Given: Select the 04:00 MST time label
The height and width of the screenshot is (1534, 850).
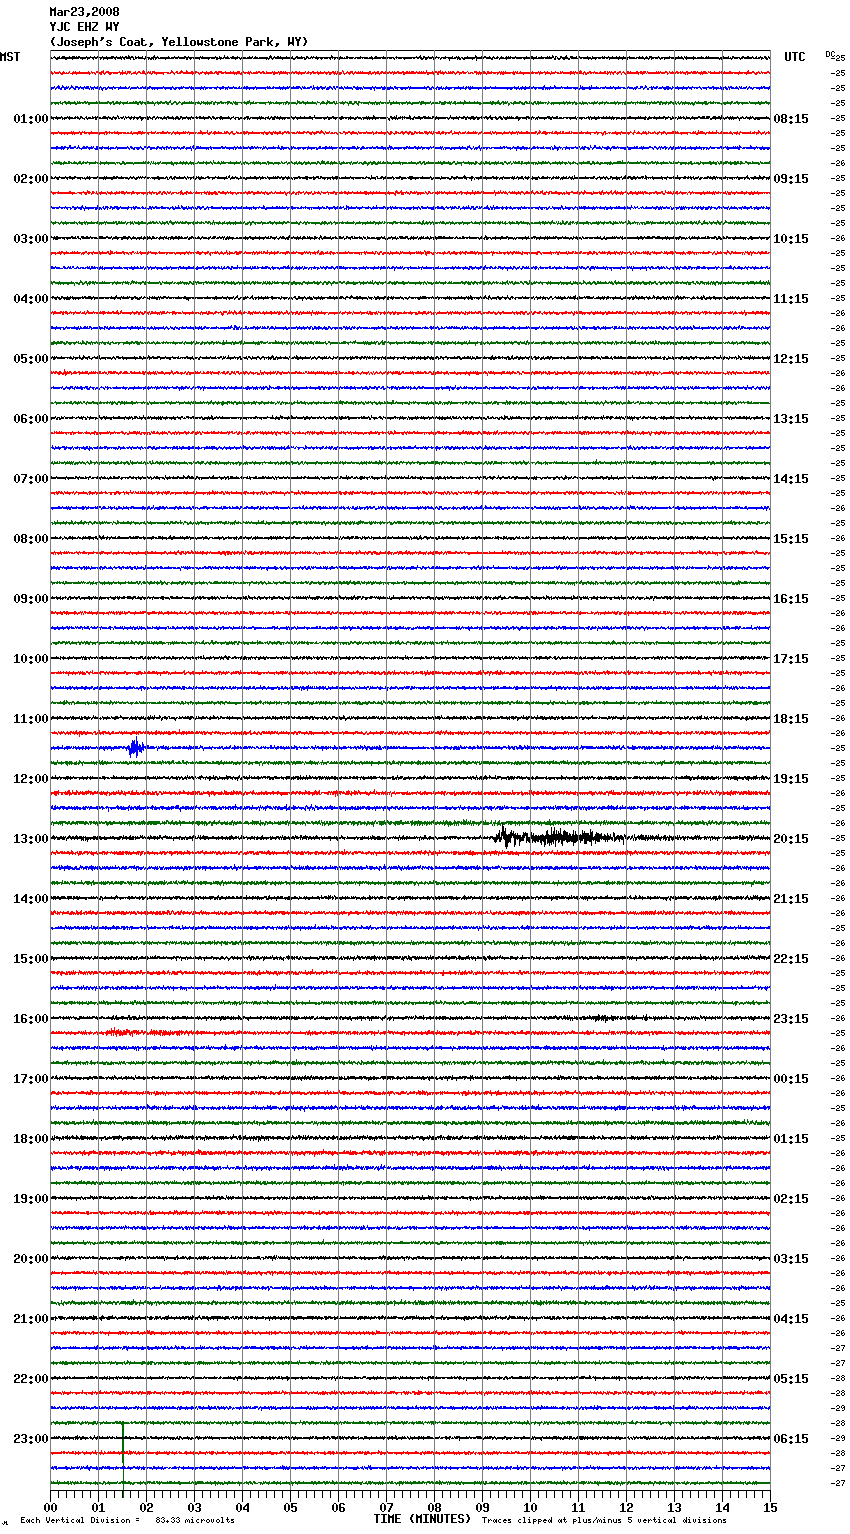Looking at the screenshot, I should point(31,299).
